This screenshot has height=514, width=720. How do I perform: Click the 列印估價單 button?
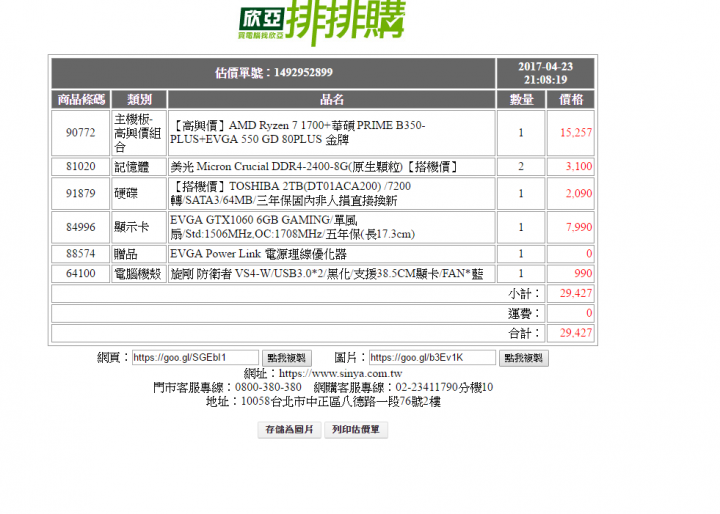[x=356, y=429]
